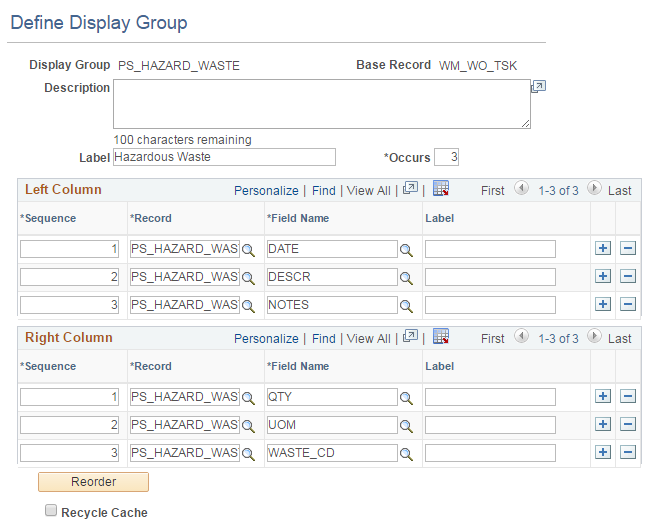Delete the DESCR row
Screen dimensions: 645x525
(628, 277)
